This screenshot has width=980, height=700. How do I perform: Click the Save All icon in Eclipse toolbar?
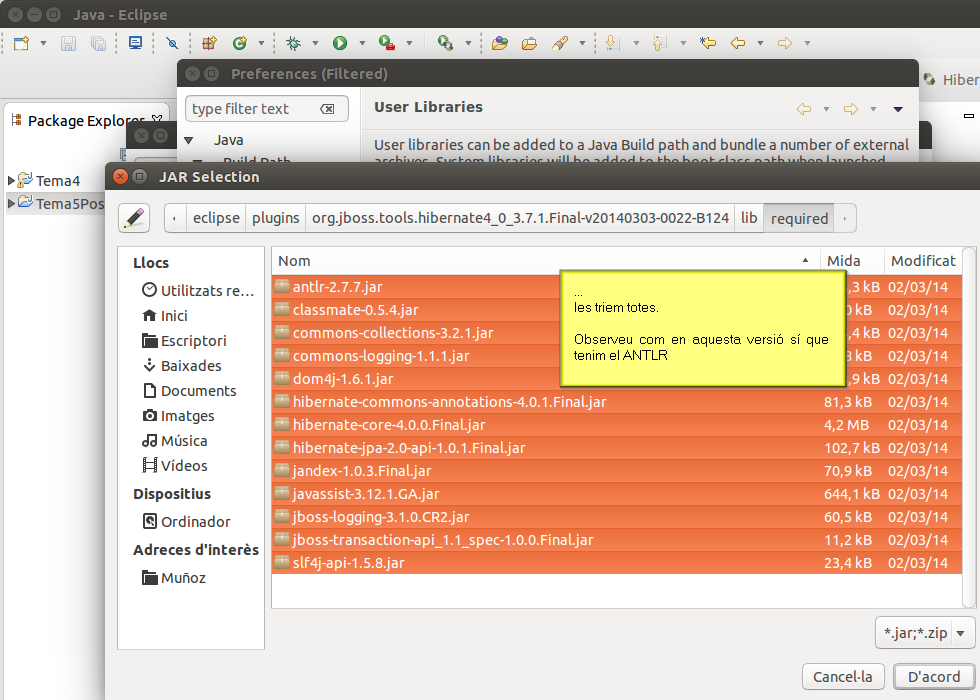coord(98,43)
